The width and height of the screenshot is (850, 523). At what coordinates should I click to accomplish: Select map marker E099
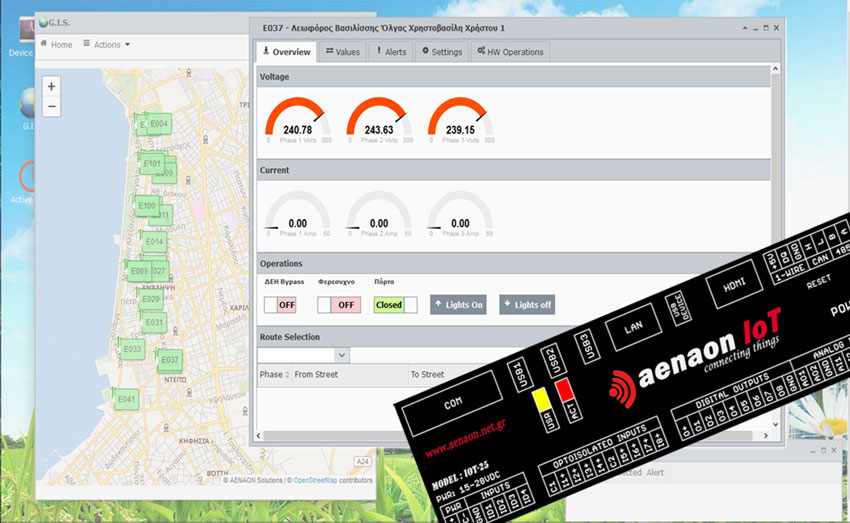click(x=139, y=271)
